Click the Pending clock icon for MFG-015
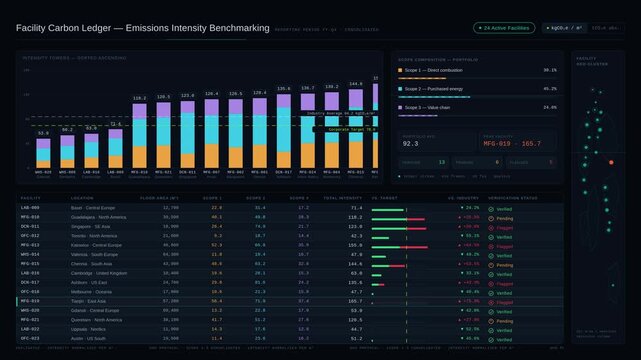The height and width of the screenshot is (360, 641). tap(491, 265)
